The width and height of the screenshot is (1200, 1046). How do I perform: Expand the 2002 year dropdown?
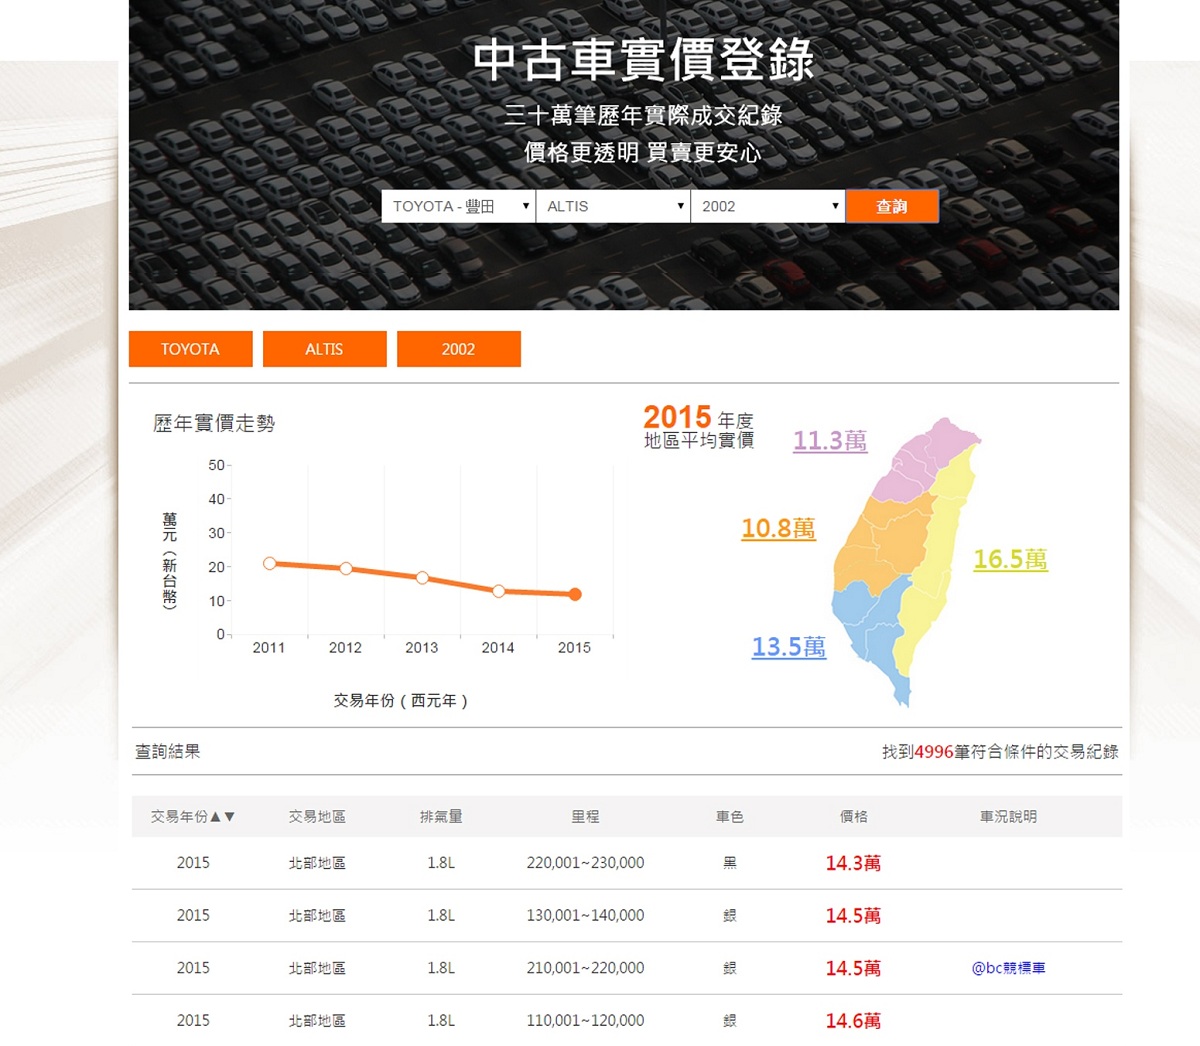767,206
